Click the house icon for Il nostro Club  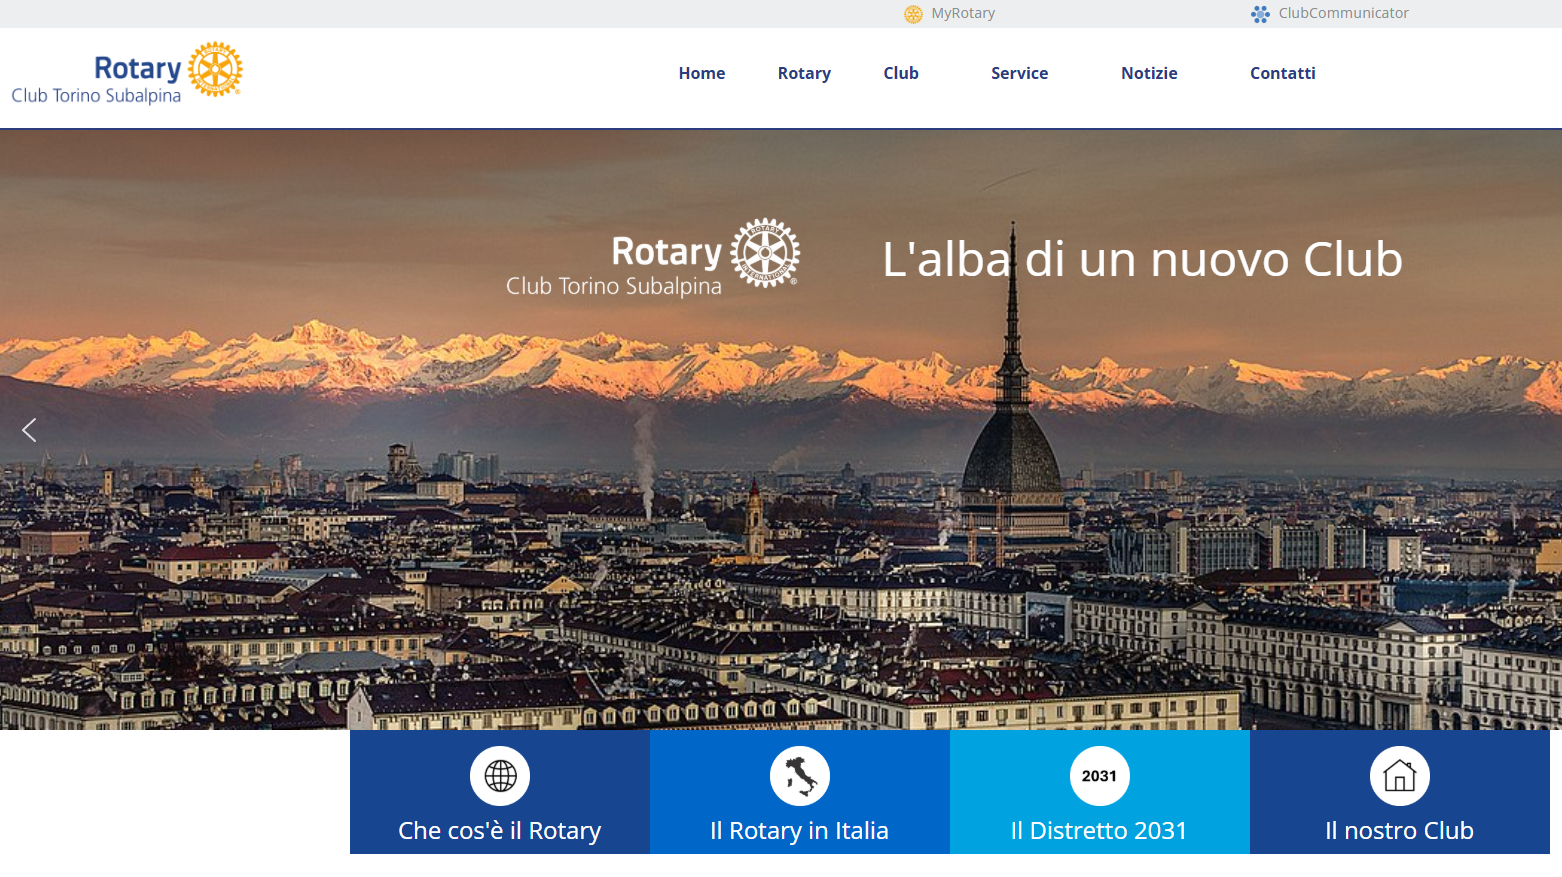click(x=1399, y=776)
